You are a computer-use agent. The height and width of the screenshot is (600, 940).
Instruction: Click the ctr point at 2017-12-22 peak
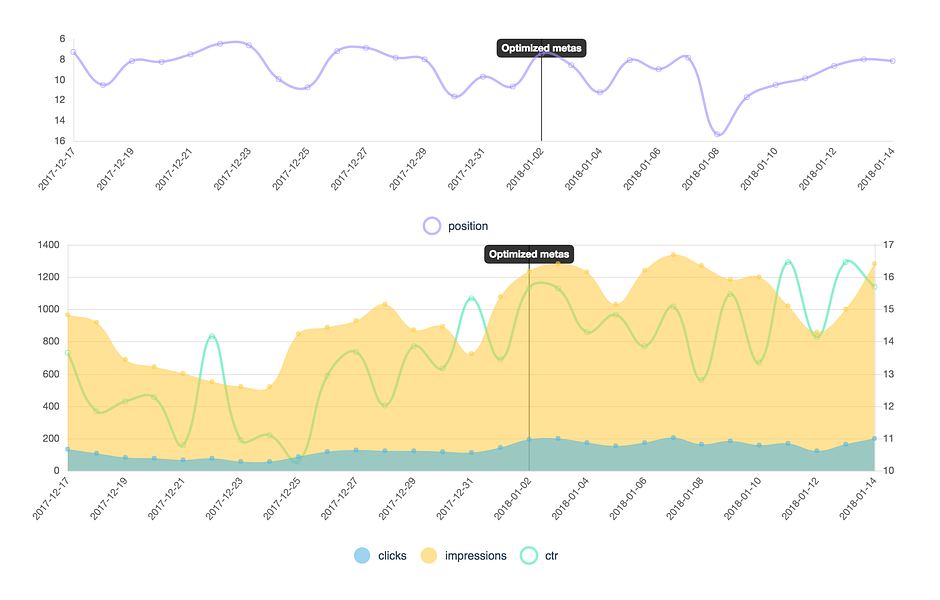click(x=212, y=336)
